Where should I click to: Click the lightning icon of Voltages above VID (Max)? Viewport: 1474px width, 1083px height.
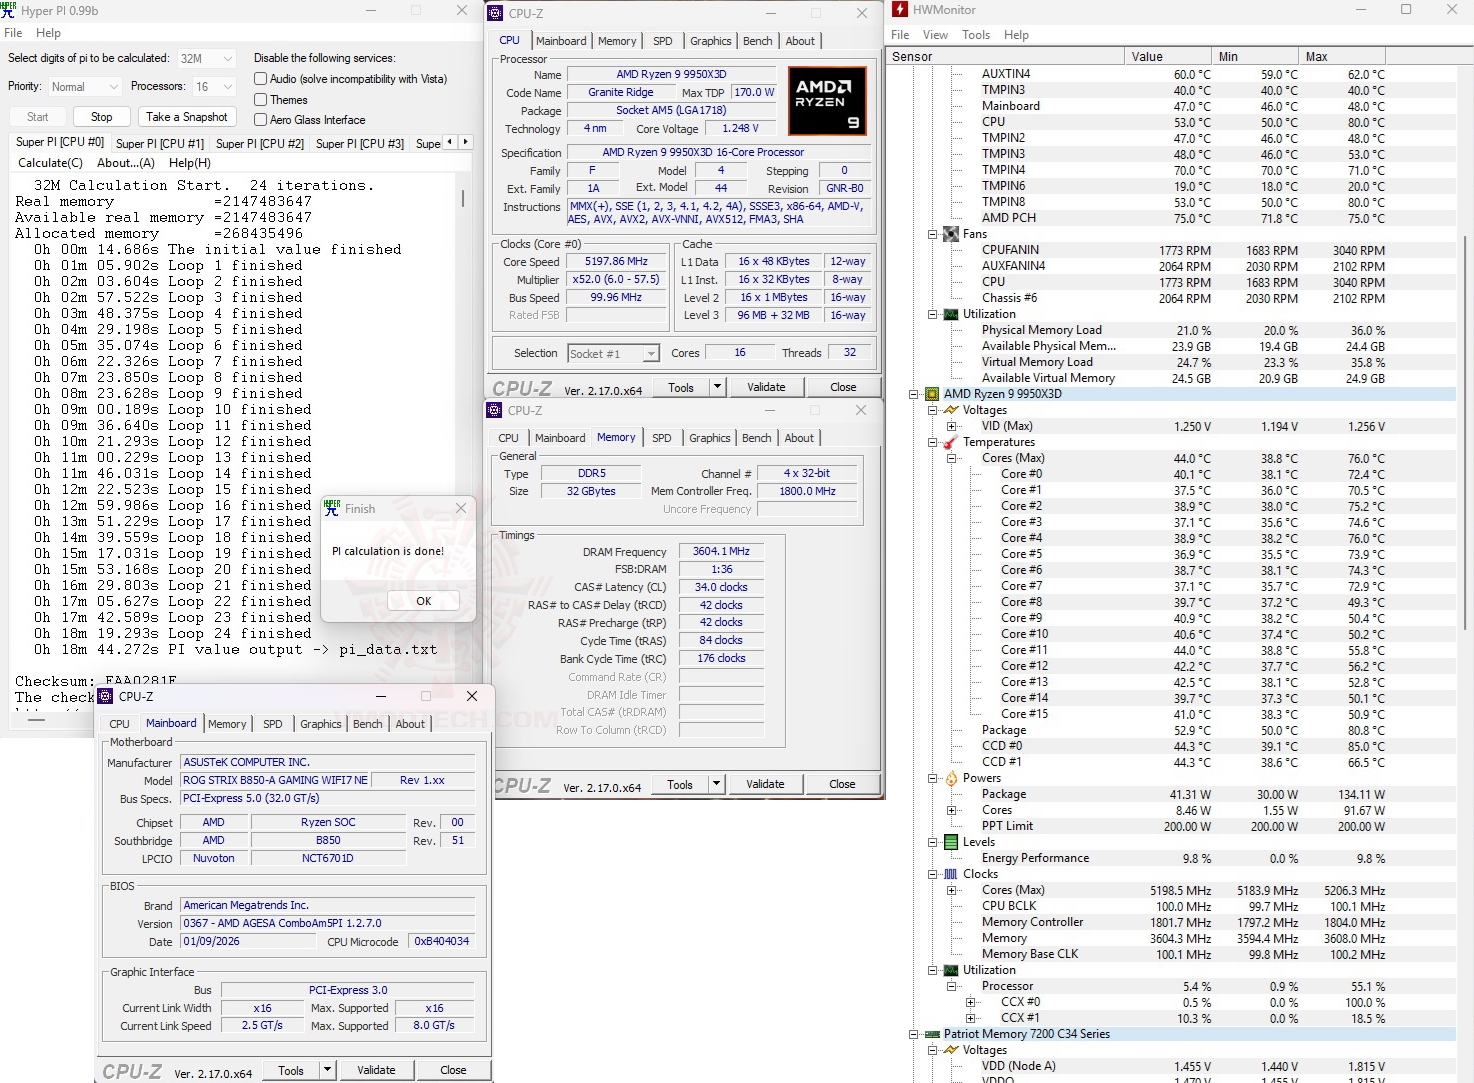(x=950, y=410)
